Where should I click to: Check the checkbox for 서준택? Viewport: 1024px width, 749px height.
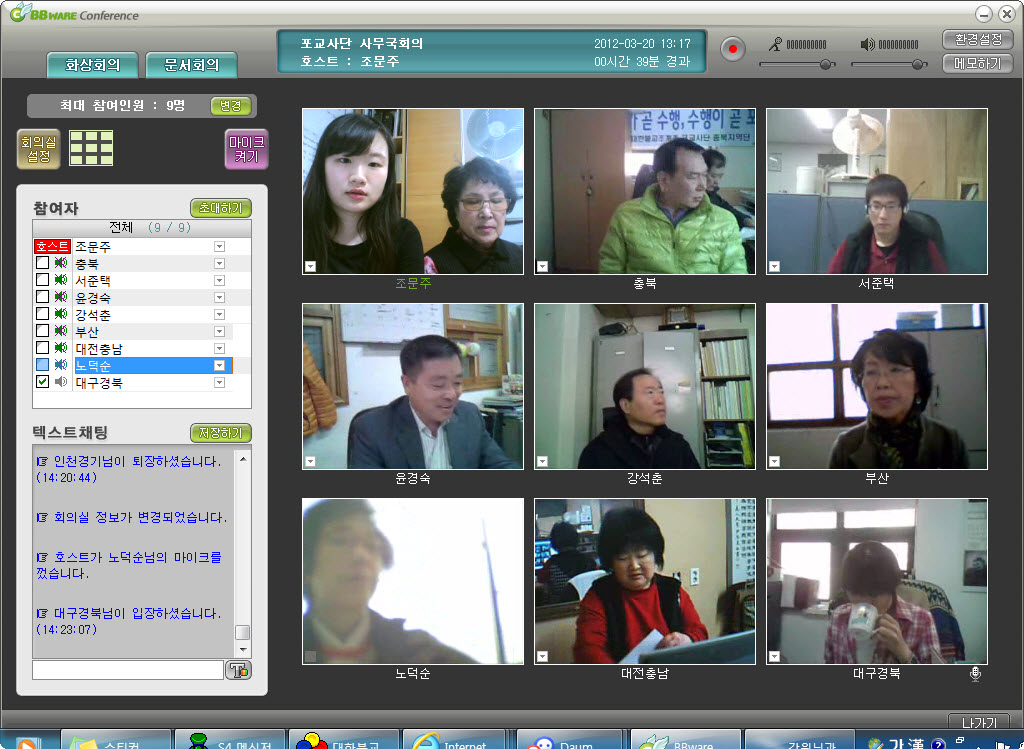pyautogui.click(x=43, y=281)
